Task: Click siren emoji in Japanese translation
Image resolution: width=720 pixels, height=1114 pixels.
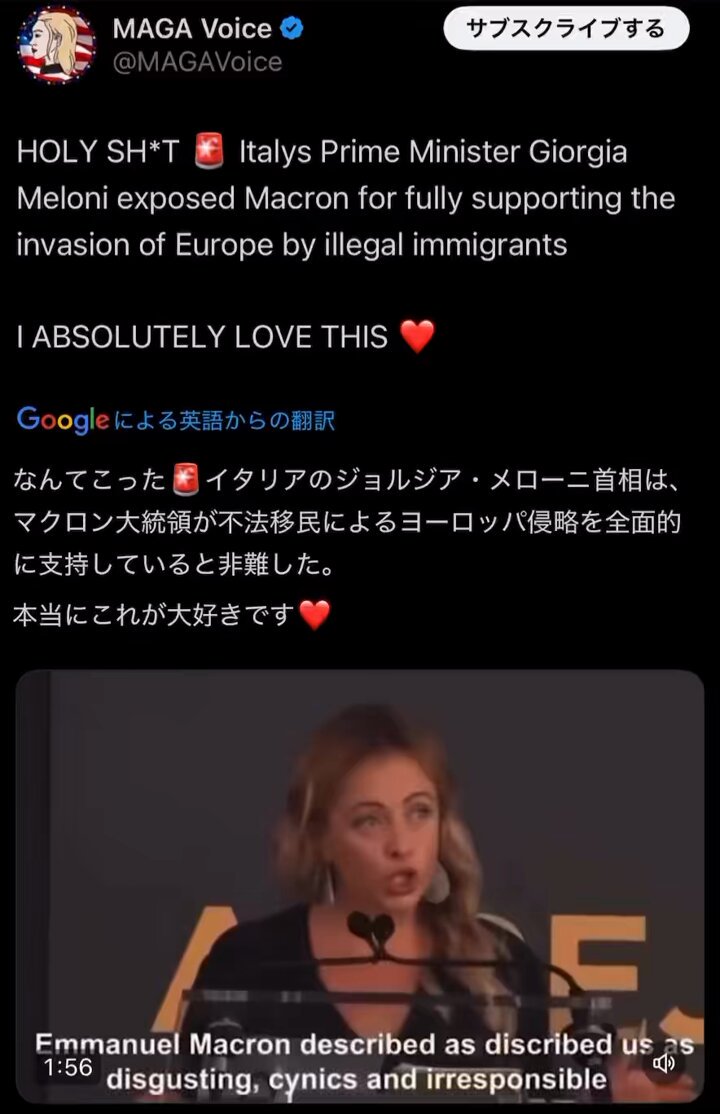Action: point(186,480)
